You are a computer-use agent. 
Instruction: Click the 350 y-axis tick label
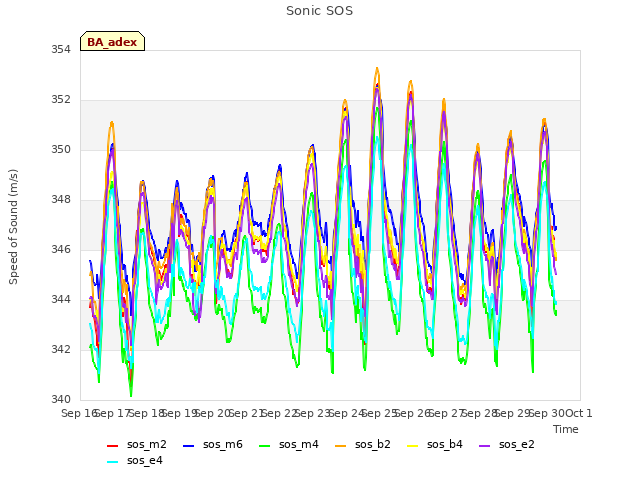point(61,149)
